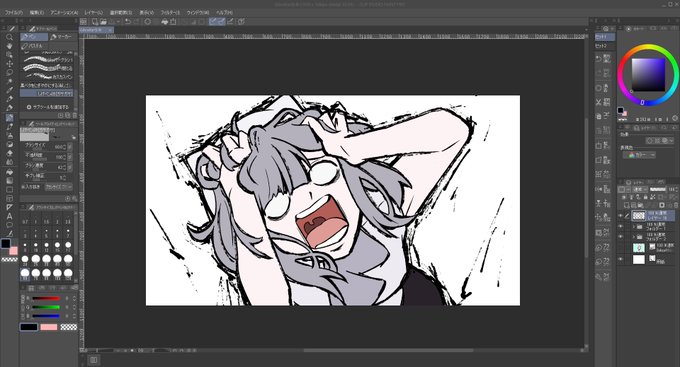
Task: Toggle visibility of 用紙 paper layer
Action: pyautogui.click(x=621, y=259)
